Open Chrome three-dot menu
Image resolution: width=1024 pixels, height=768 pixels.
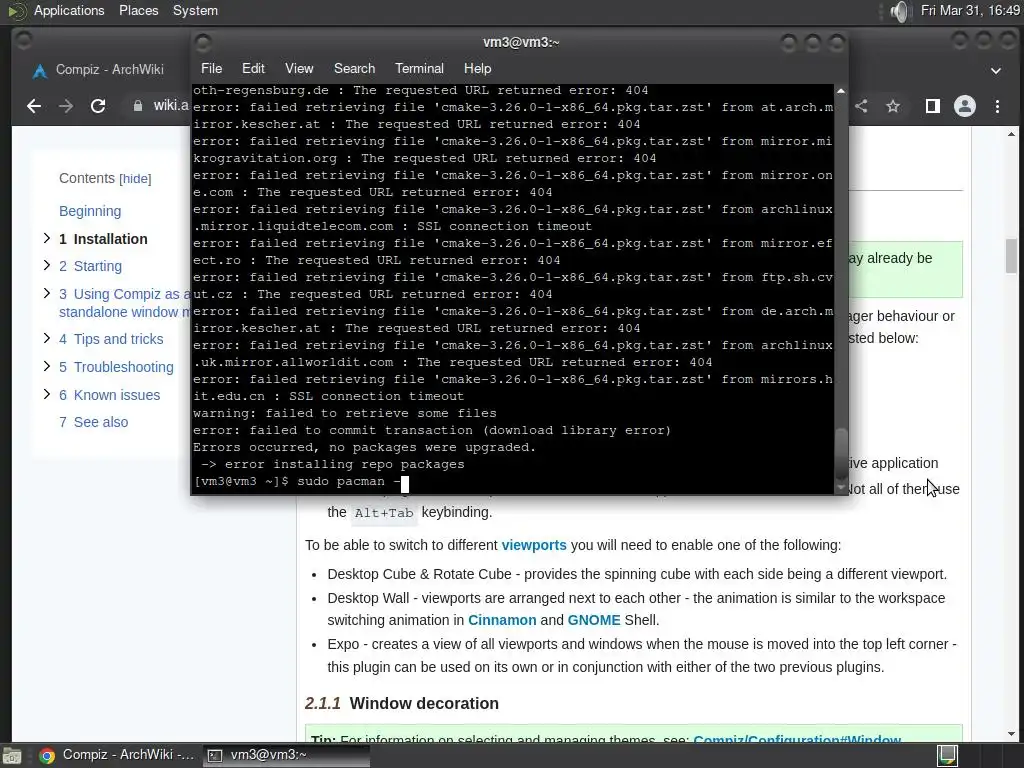coord(997,106)
